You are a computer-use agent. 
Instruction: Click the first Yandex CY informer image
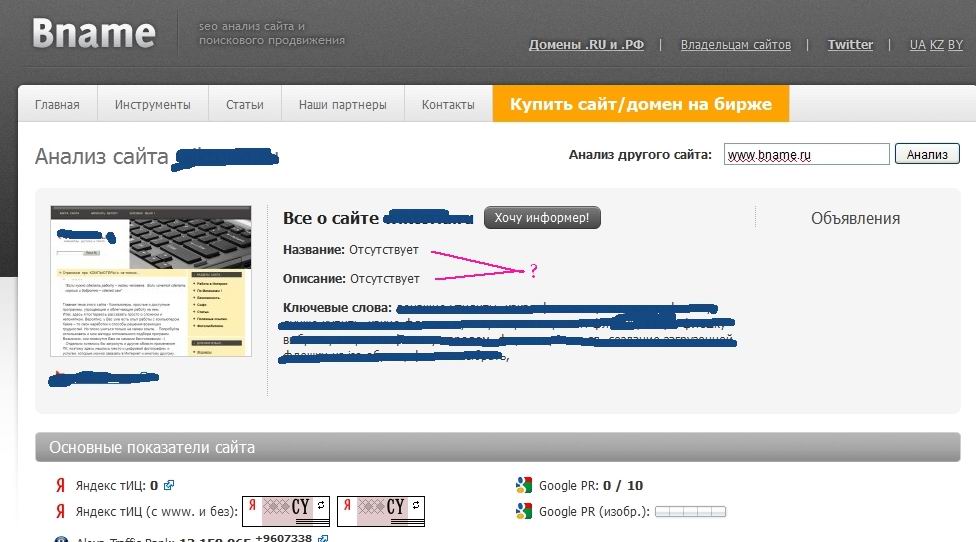(286, 511)
